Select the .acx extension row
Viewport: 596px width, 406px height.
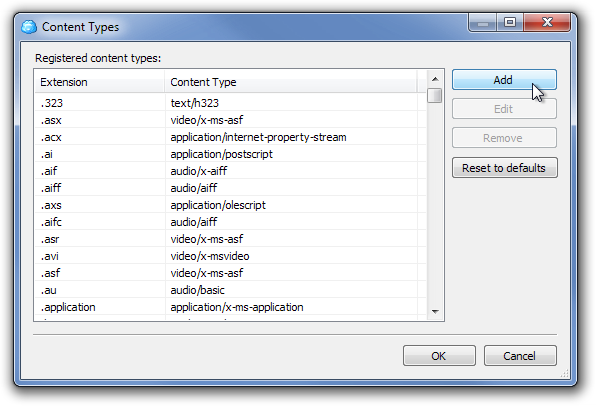pos(230,137)
